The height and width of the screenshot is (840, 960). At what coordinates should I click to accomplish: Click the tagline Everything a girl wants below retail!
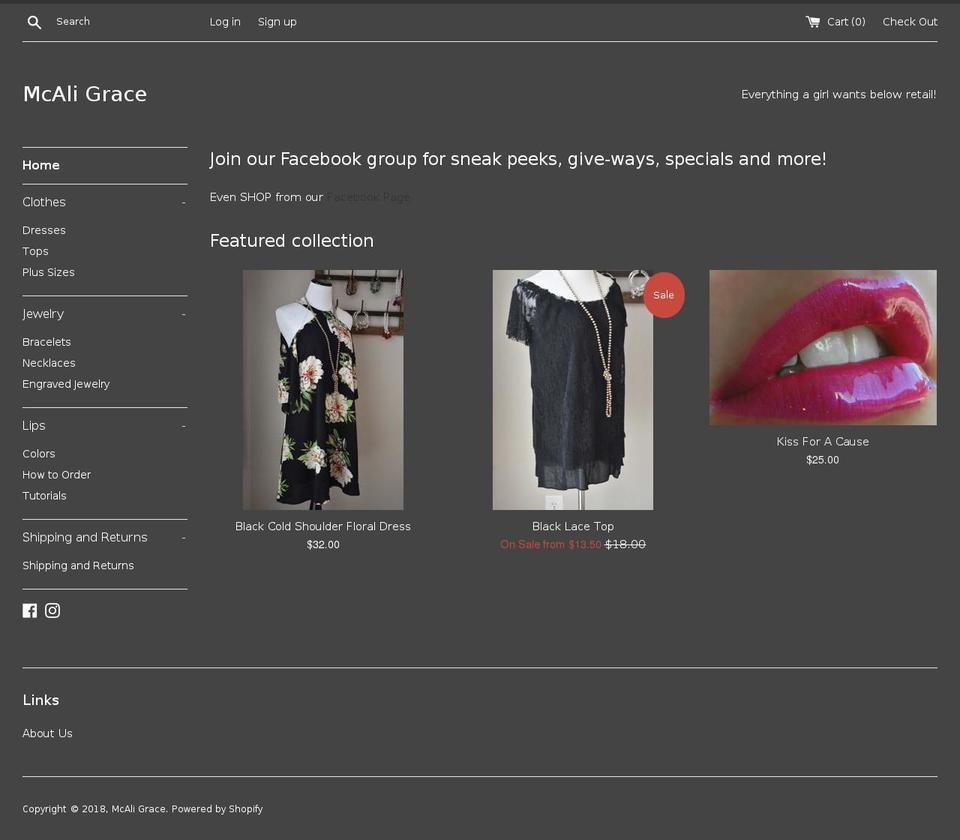tap(838, 94)
